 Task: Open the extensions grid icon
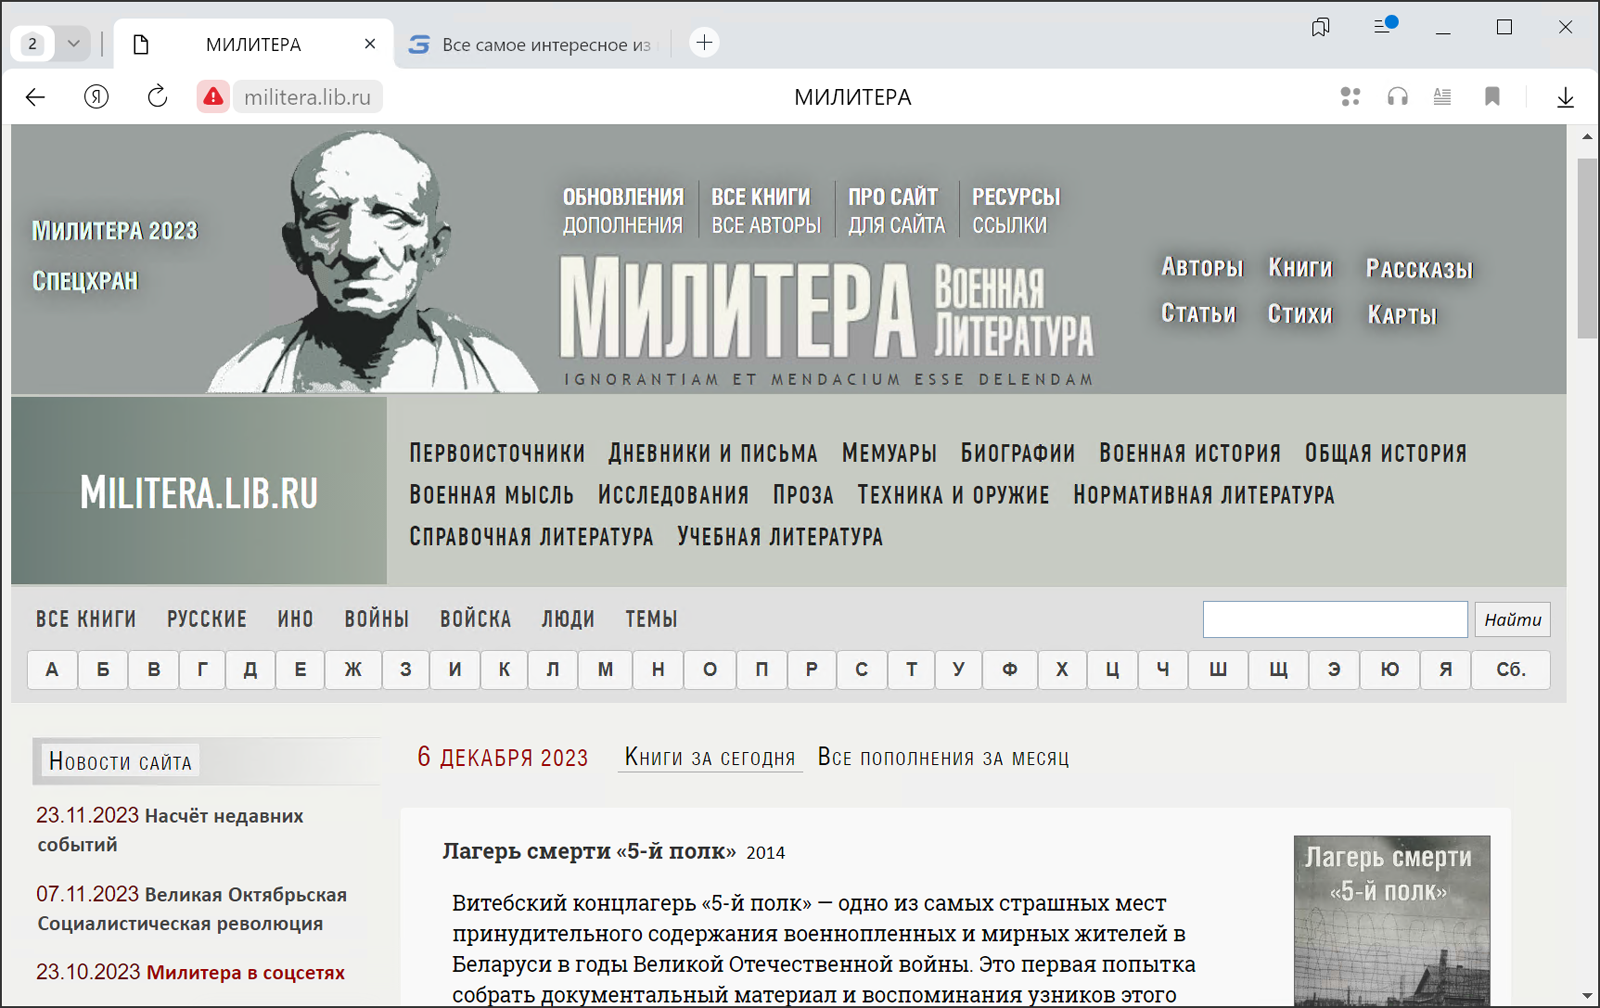point(1350,97)
